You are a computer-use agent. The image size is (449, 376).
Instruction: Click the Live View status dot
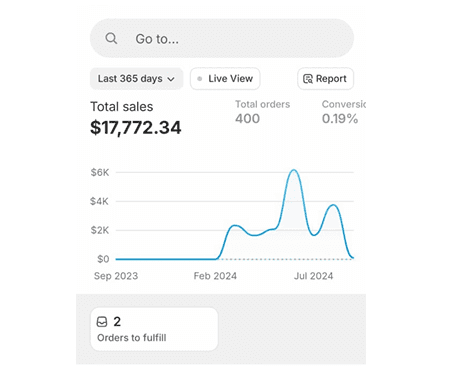[199, 79]
